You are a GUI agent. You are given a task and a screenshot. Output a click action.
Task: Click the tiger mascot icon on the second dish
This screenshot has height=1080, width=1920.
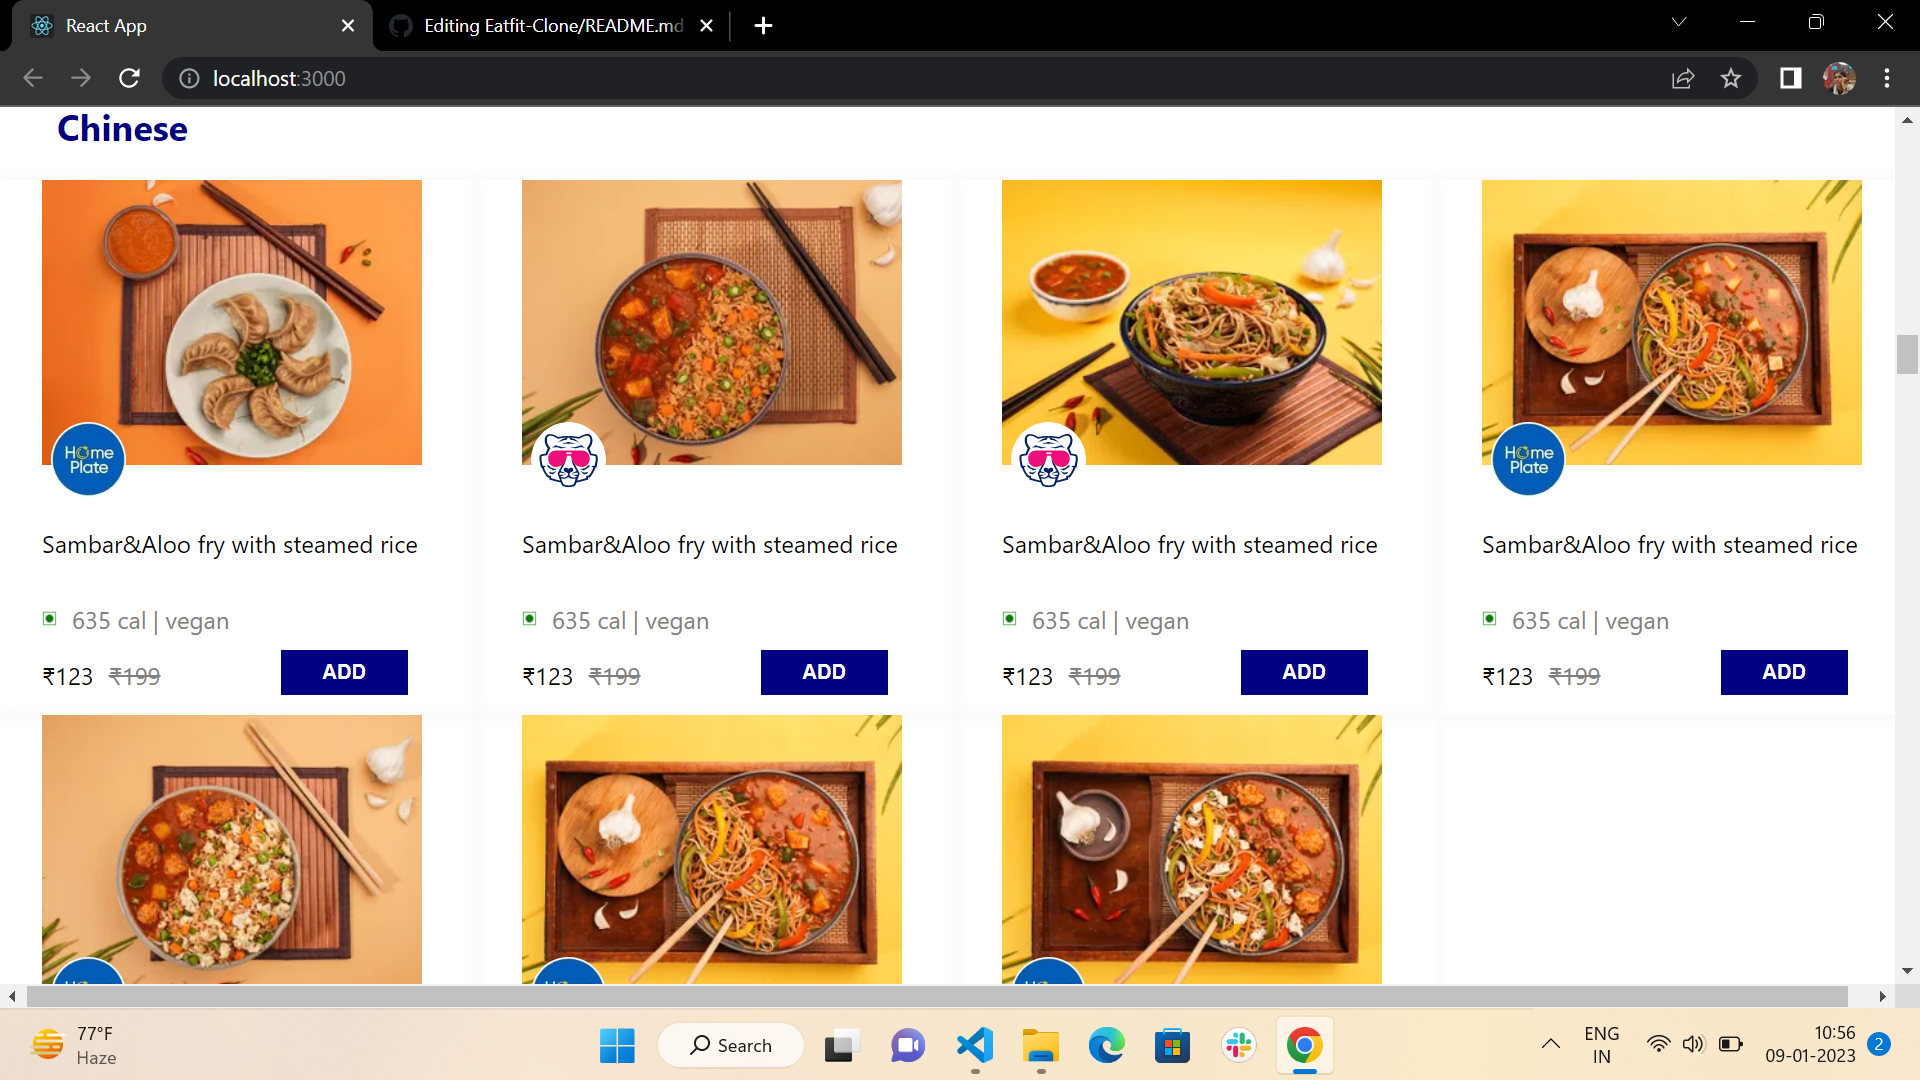pos(569,457)
